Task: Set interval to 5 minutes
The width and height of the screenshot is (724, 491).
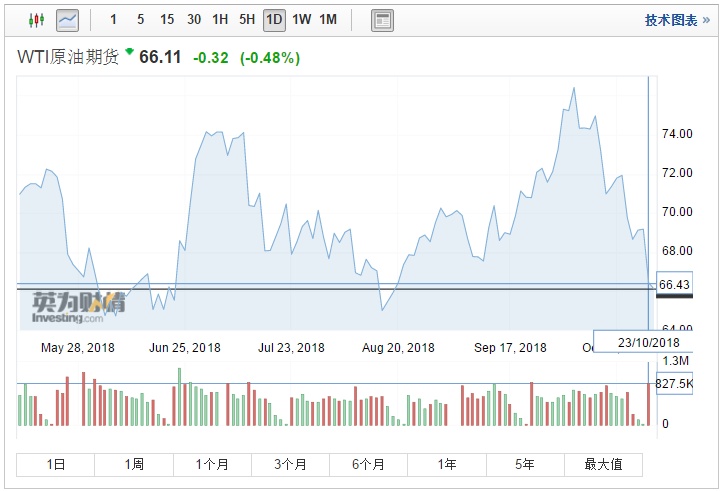Action: [x=140, y=19]
